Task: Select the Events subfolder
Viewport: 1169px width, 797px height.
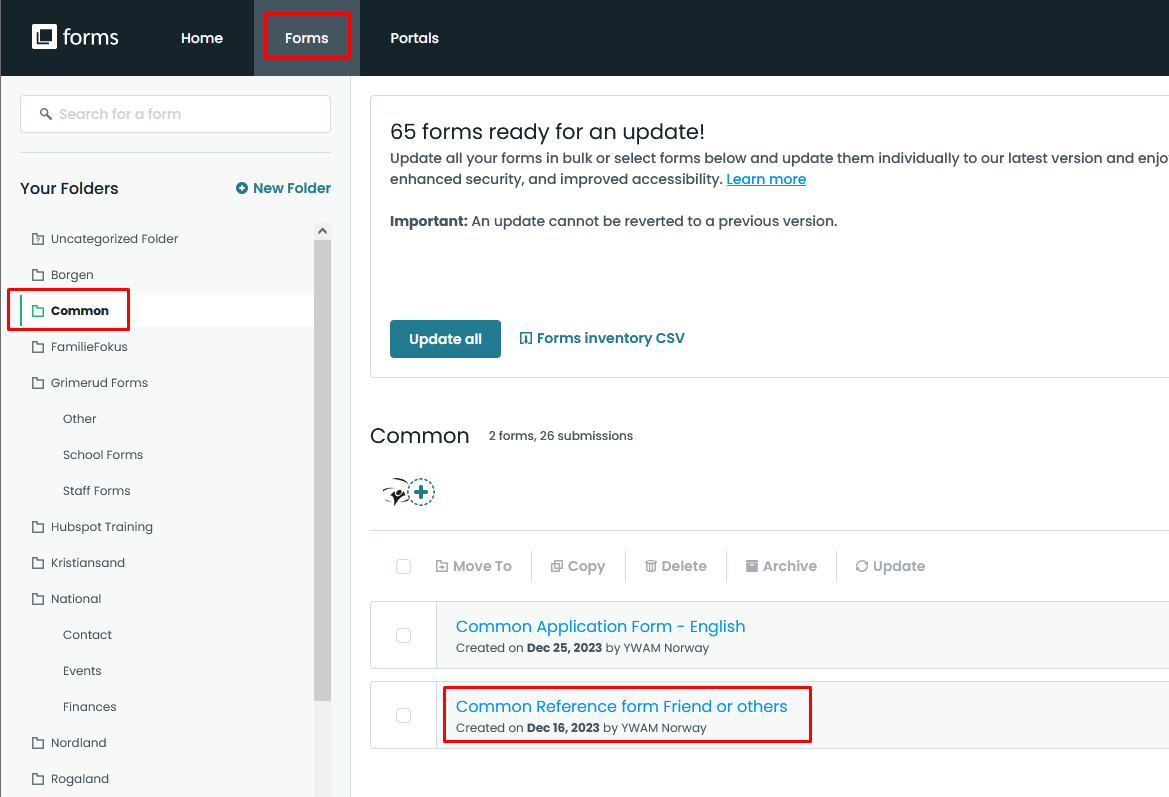Action: pos(82,671)
